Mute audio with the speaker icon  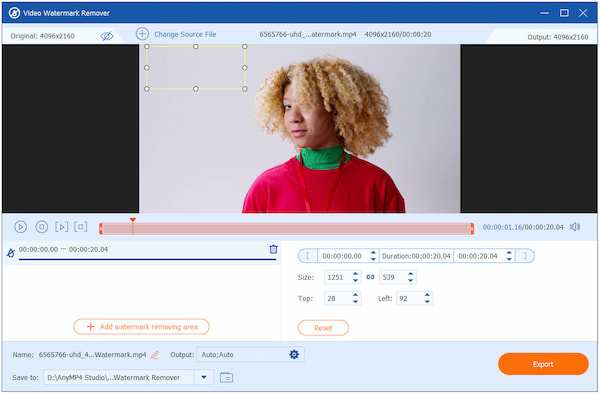tap(575, 227)
